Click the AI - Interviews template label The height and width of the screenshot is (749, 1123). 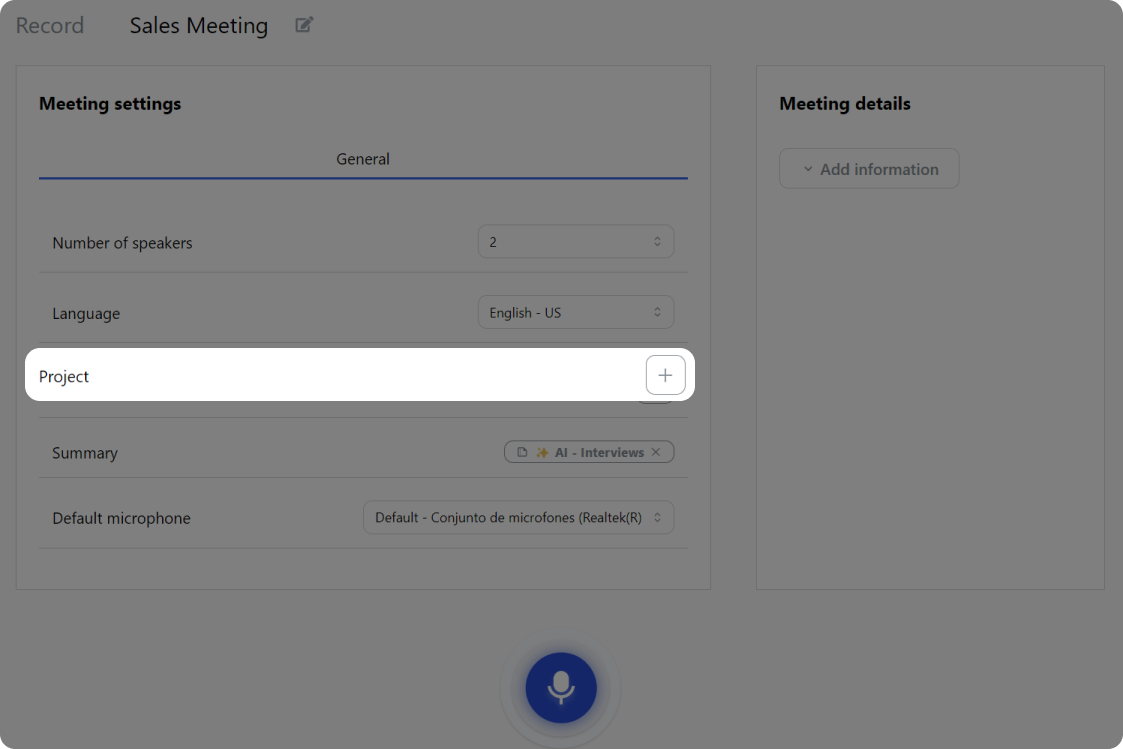coord(599,452)
